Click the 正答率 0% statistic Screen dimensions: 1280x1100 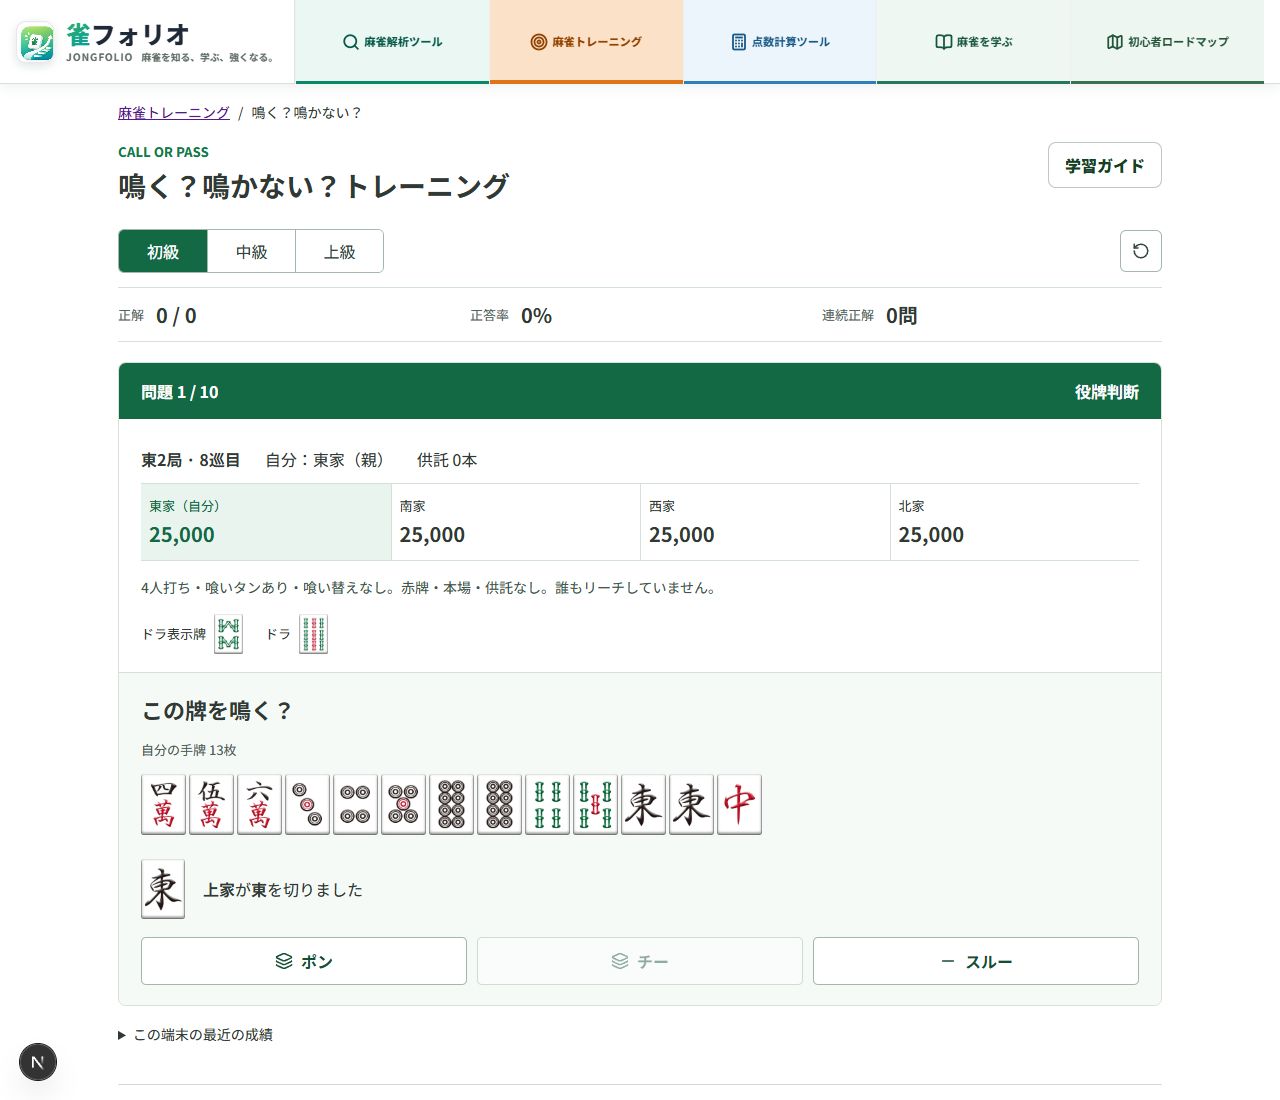[511, 316]
